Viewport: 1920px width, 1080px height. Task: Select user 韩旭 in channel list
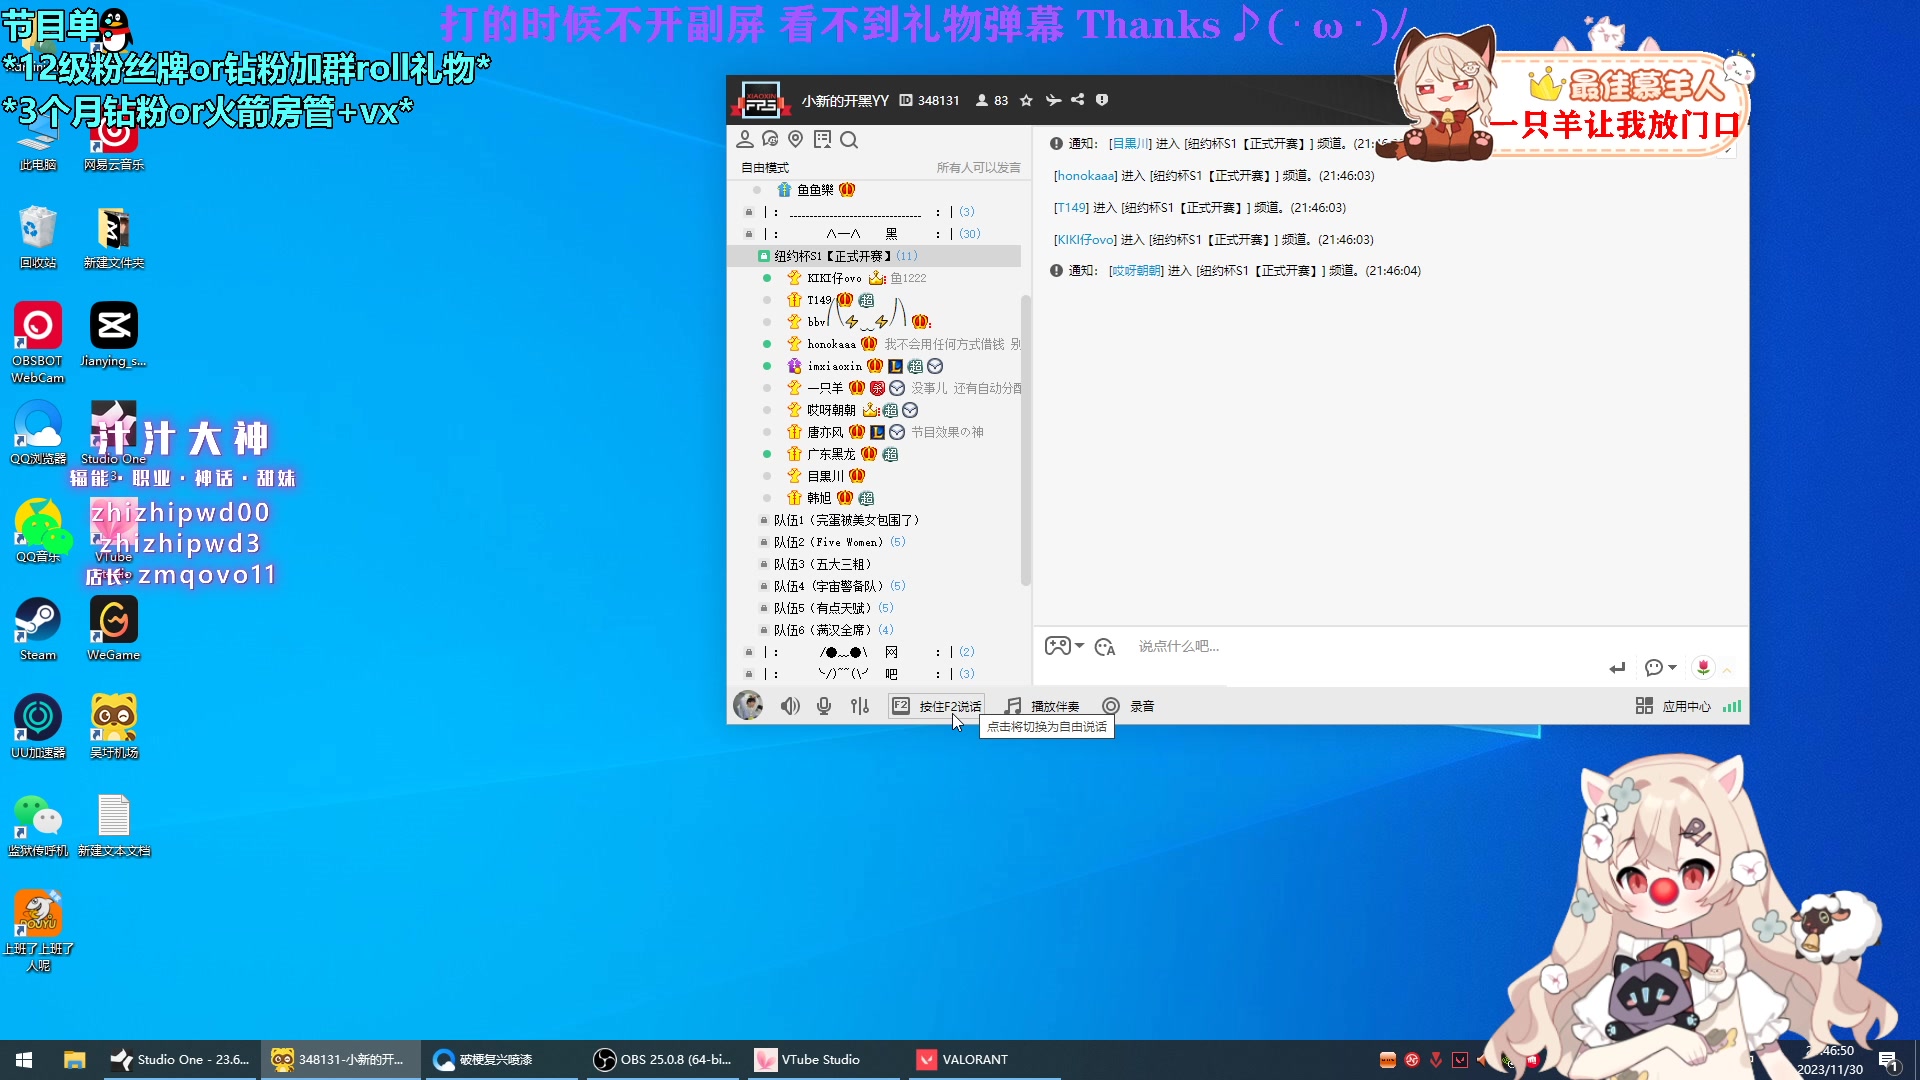tap(820, 498)
